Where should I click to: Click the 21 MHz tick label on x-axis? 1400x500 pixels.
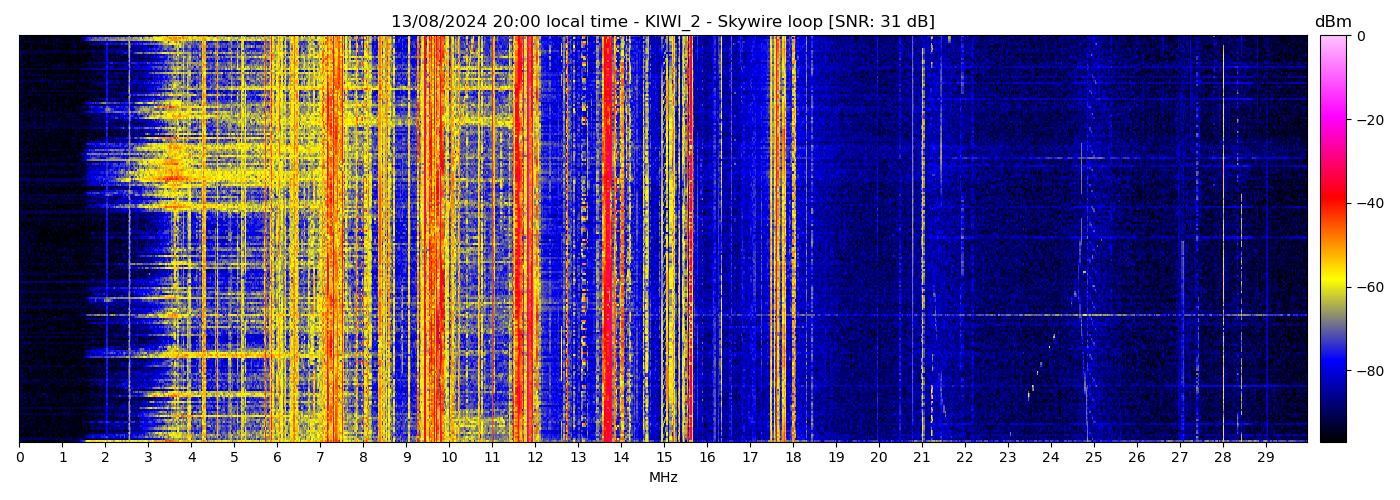(x=922, y=457)
